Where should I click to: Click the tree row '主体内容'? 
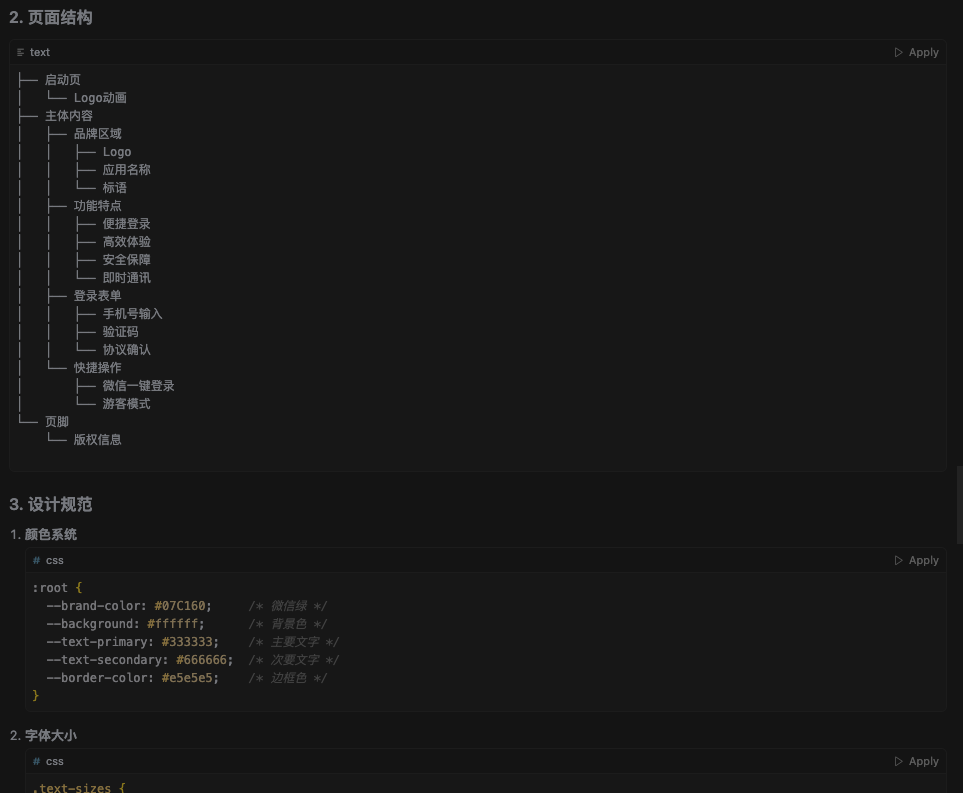69,115
